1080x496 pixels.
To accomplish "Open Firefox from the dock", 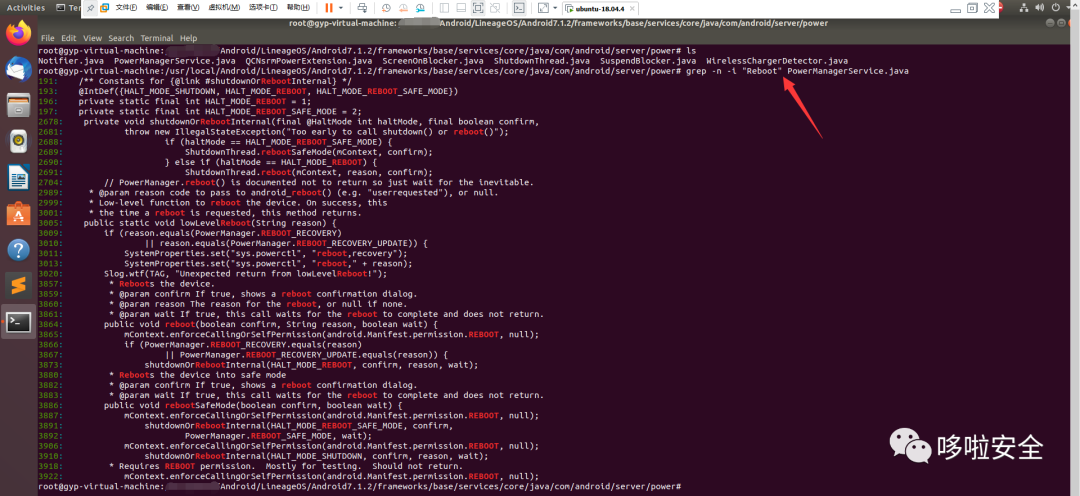I will click(19, 32).
